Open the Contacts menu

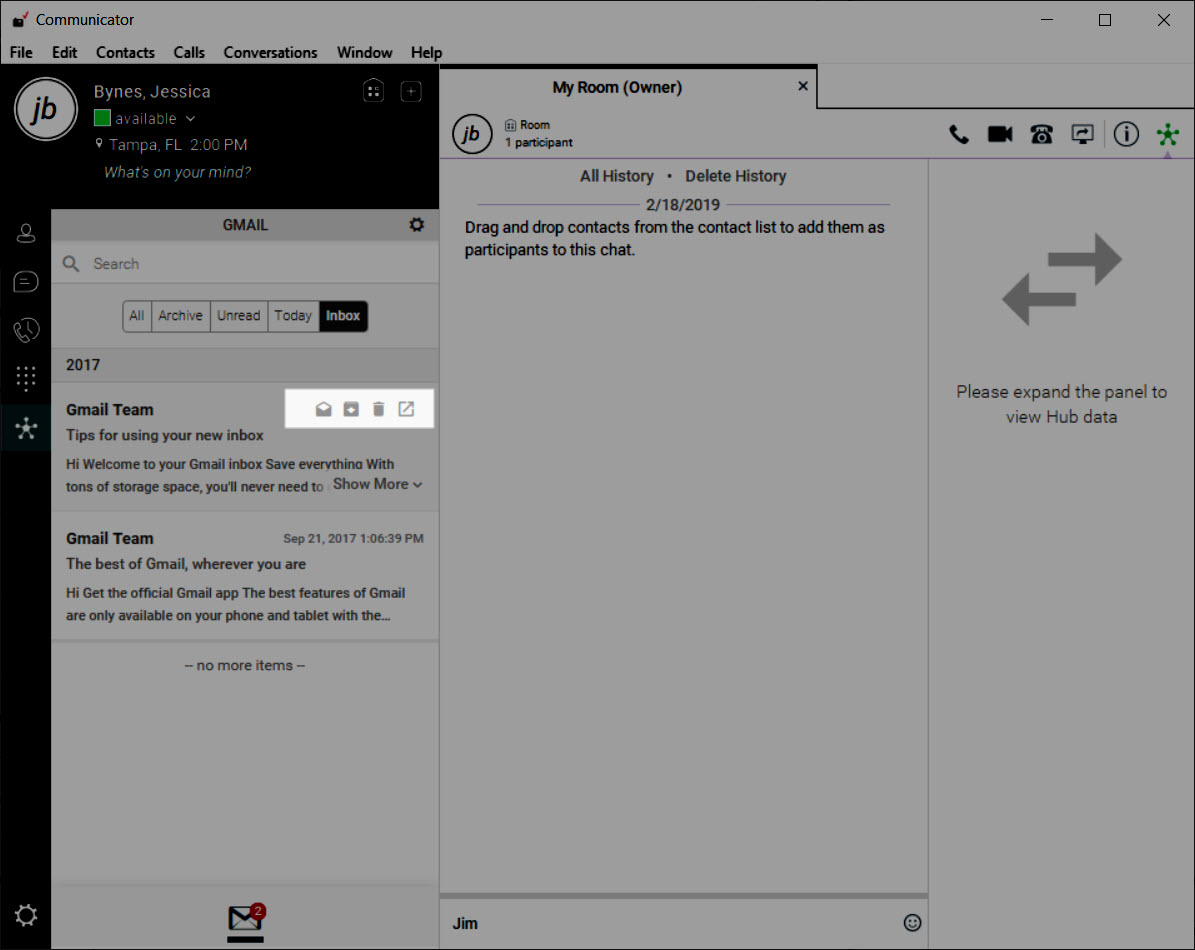point(125,53)
